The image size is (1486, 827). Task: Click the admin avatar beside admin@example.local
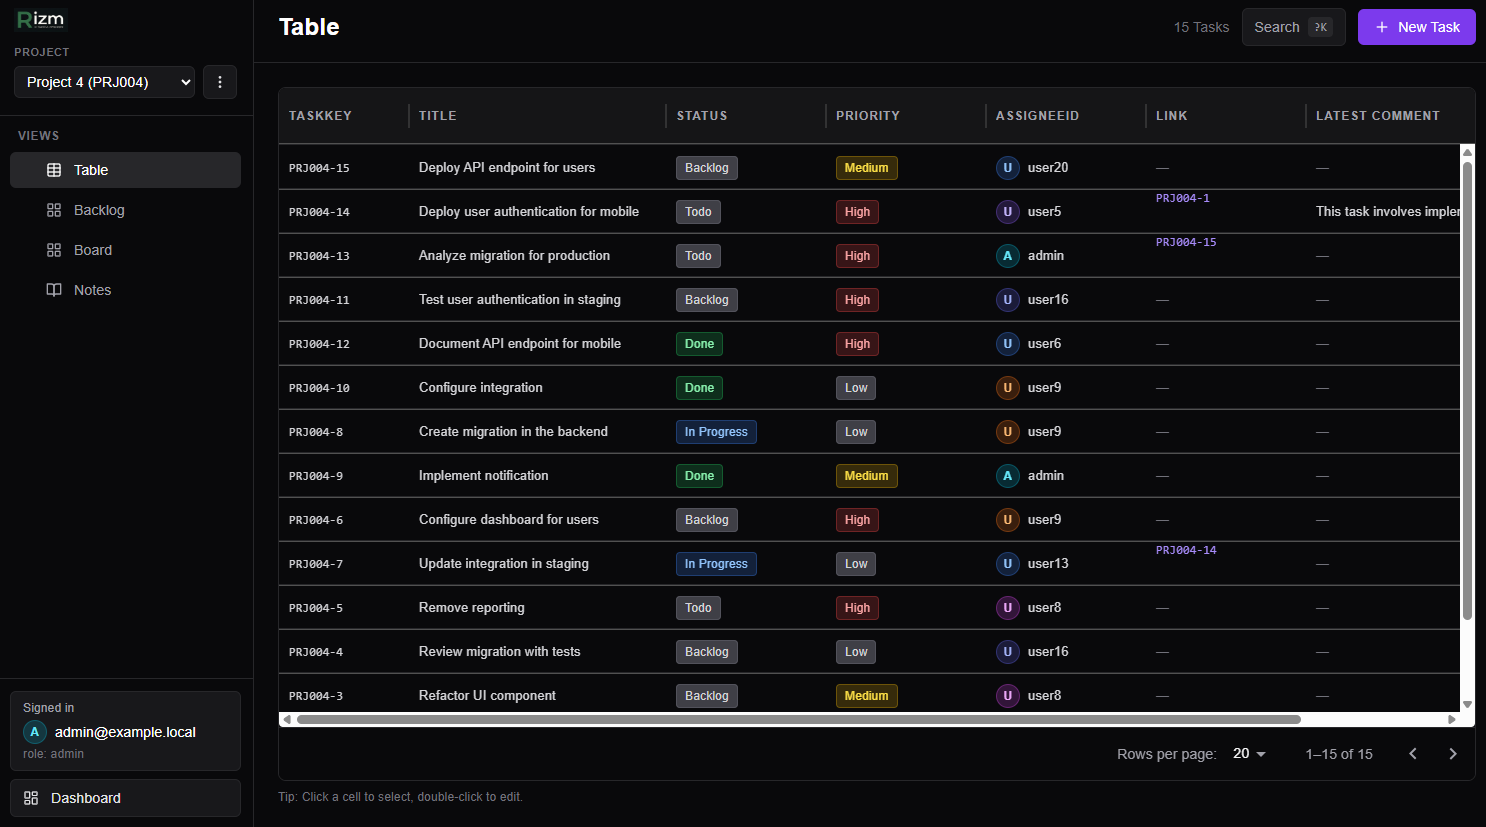coord(35,732)
